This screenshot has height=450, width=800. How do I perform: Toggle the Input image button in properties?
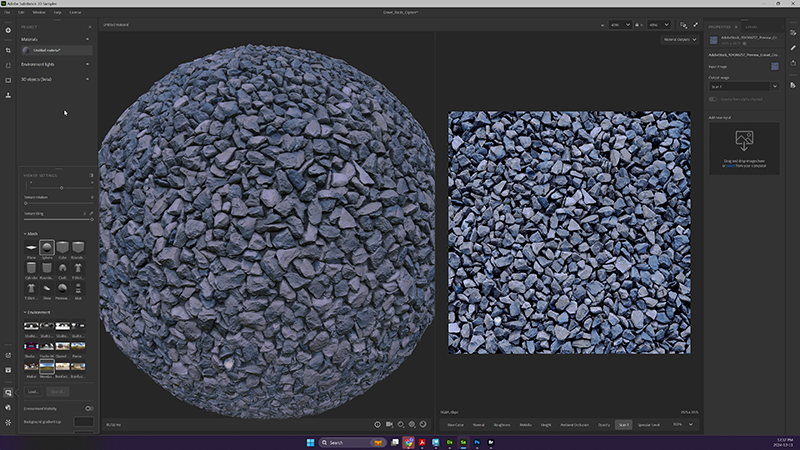point(774,66)
